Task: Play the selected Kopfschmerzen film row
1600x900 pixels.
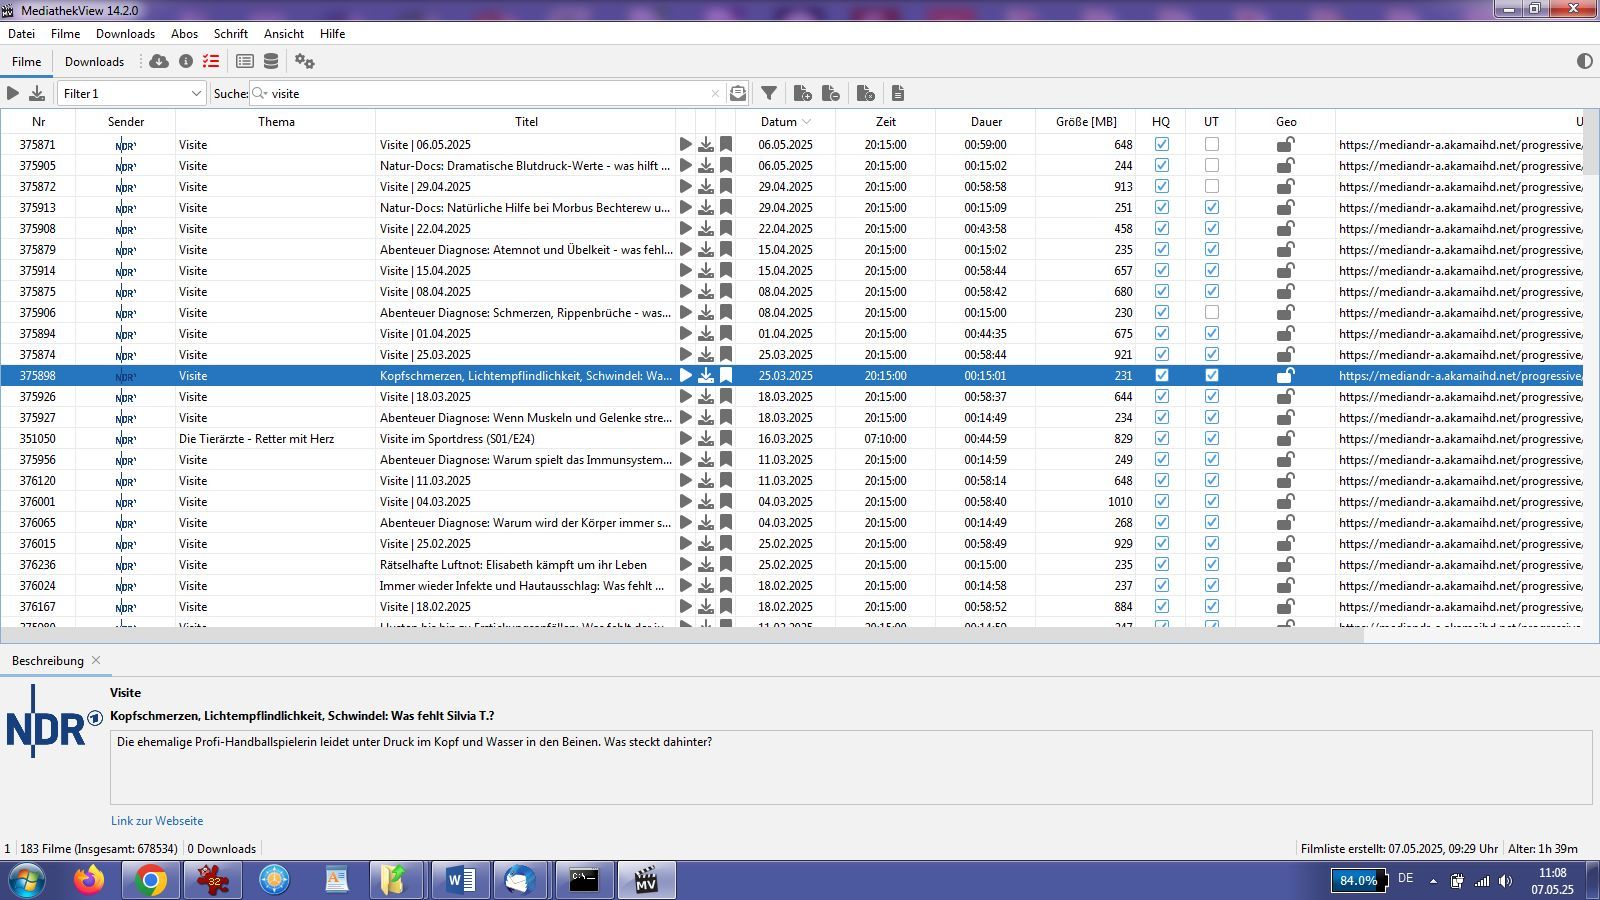Action: coord(686,375)
